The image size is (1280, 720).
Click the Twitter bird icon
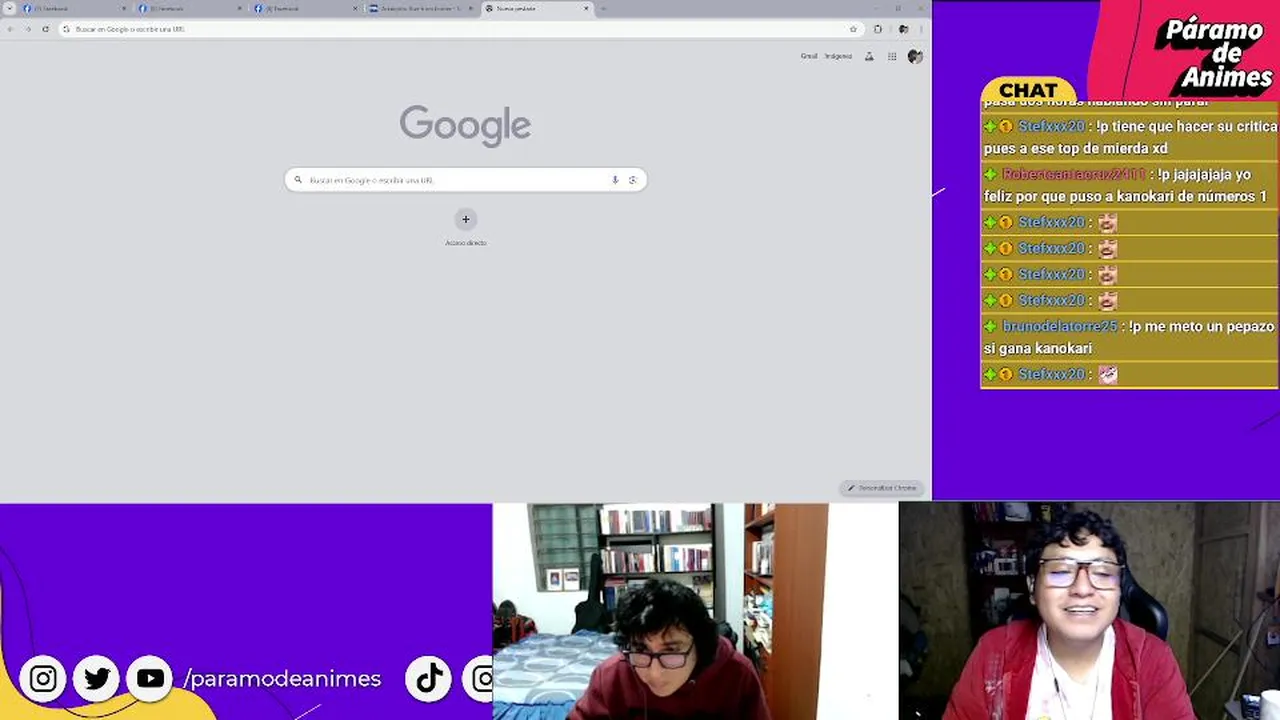pos(97,679)
